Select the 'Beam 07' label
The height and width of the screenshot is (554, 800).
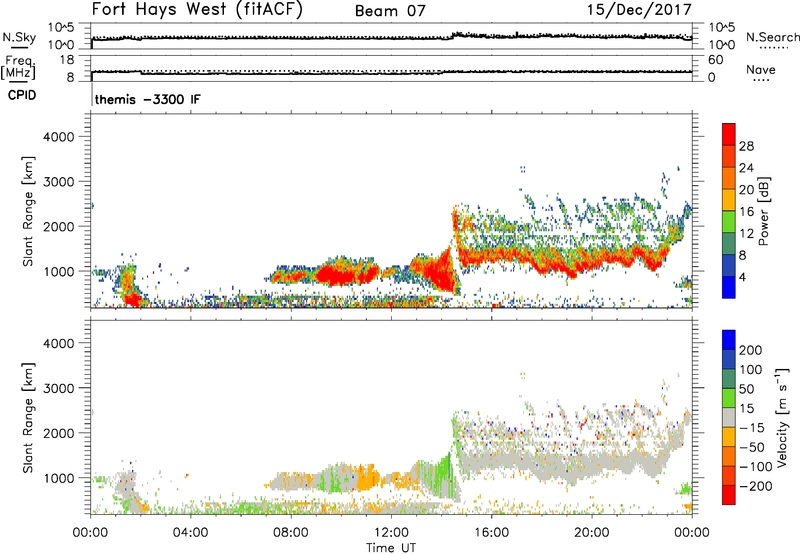tap(390, 11)
